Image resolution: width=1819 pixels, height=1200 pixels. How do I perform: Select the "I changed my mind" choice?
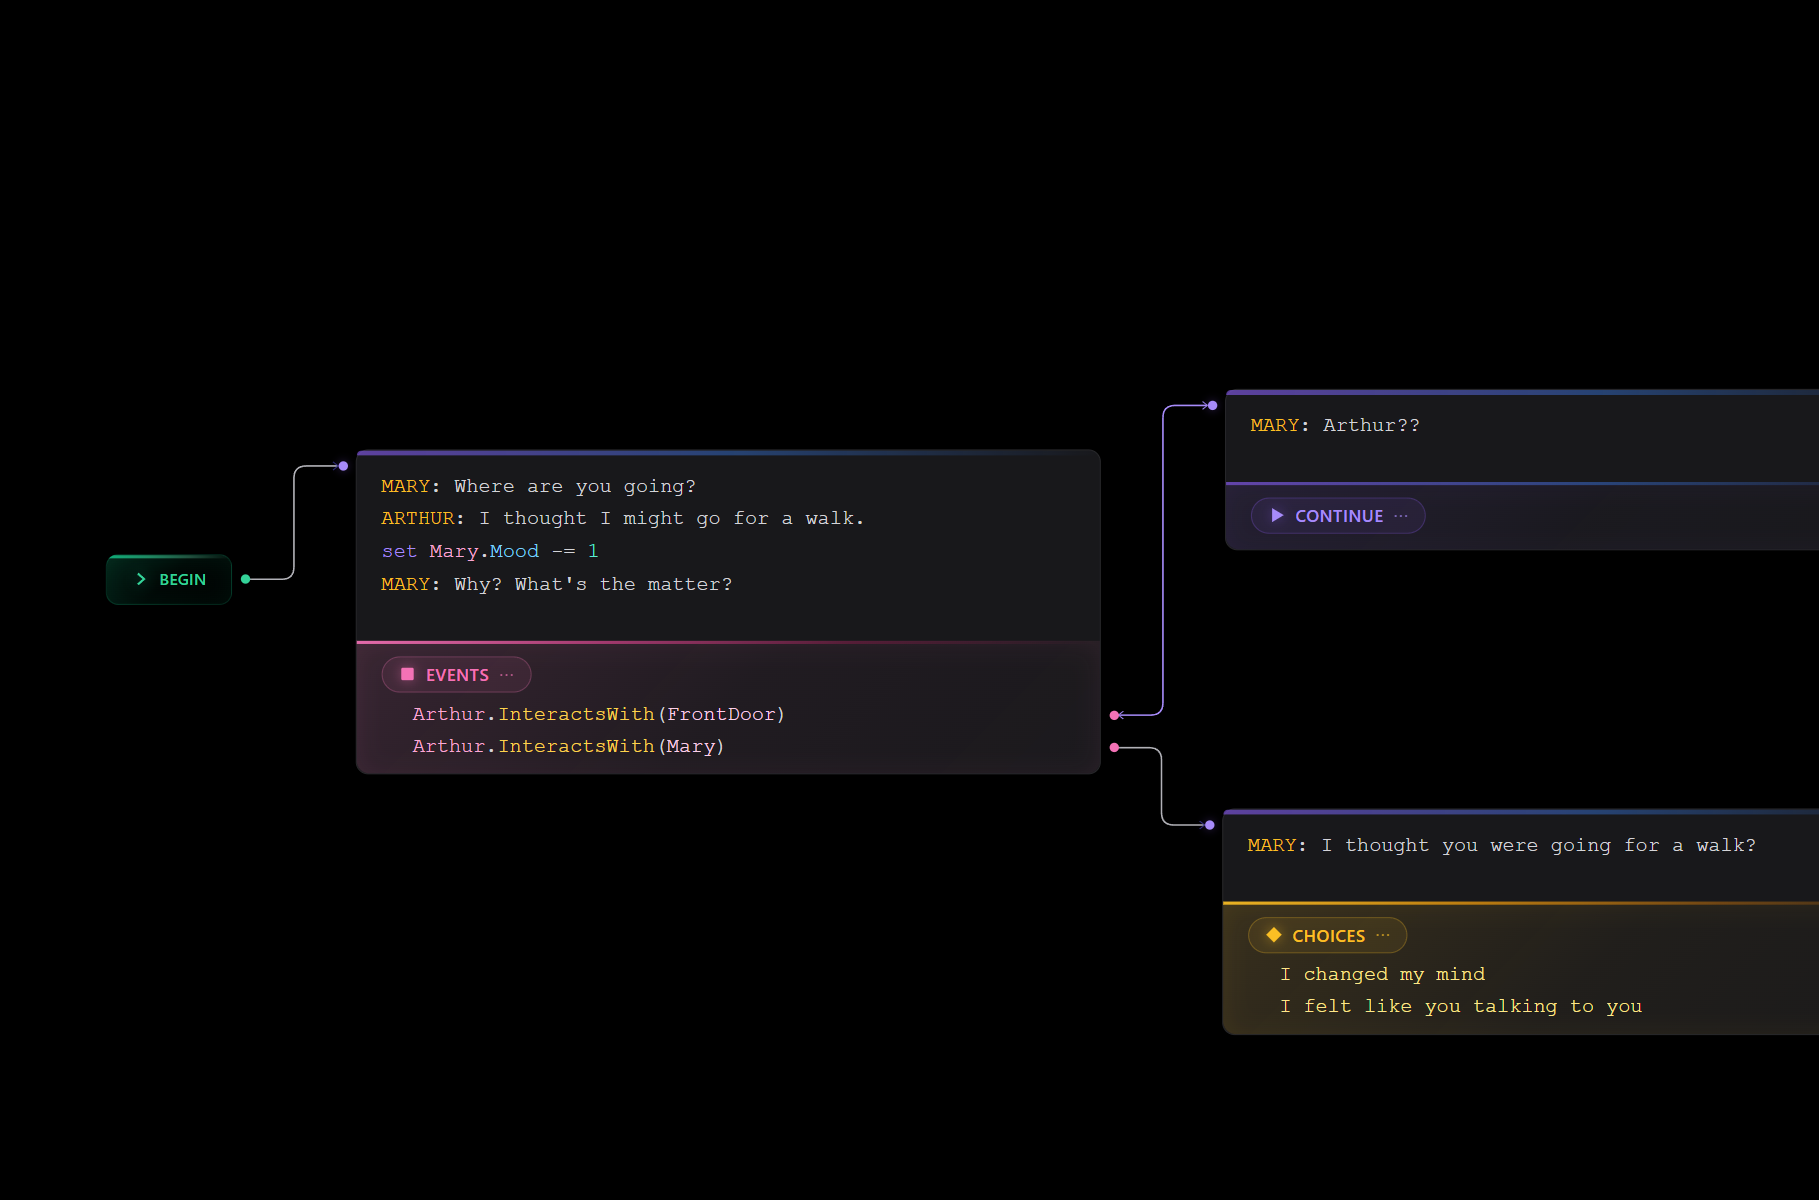tap(1382, 974)
